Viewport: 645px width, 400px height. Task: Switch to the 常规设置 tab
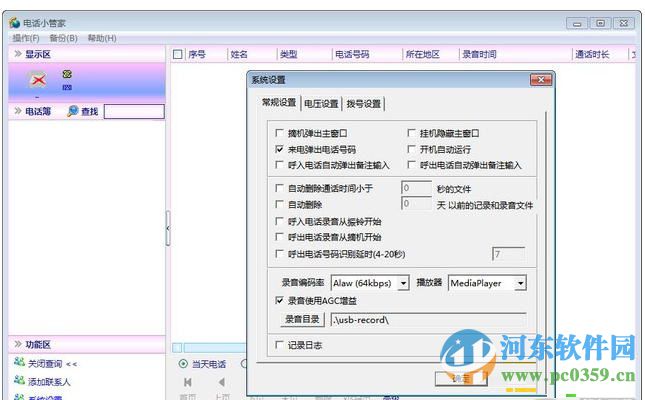279,102
